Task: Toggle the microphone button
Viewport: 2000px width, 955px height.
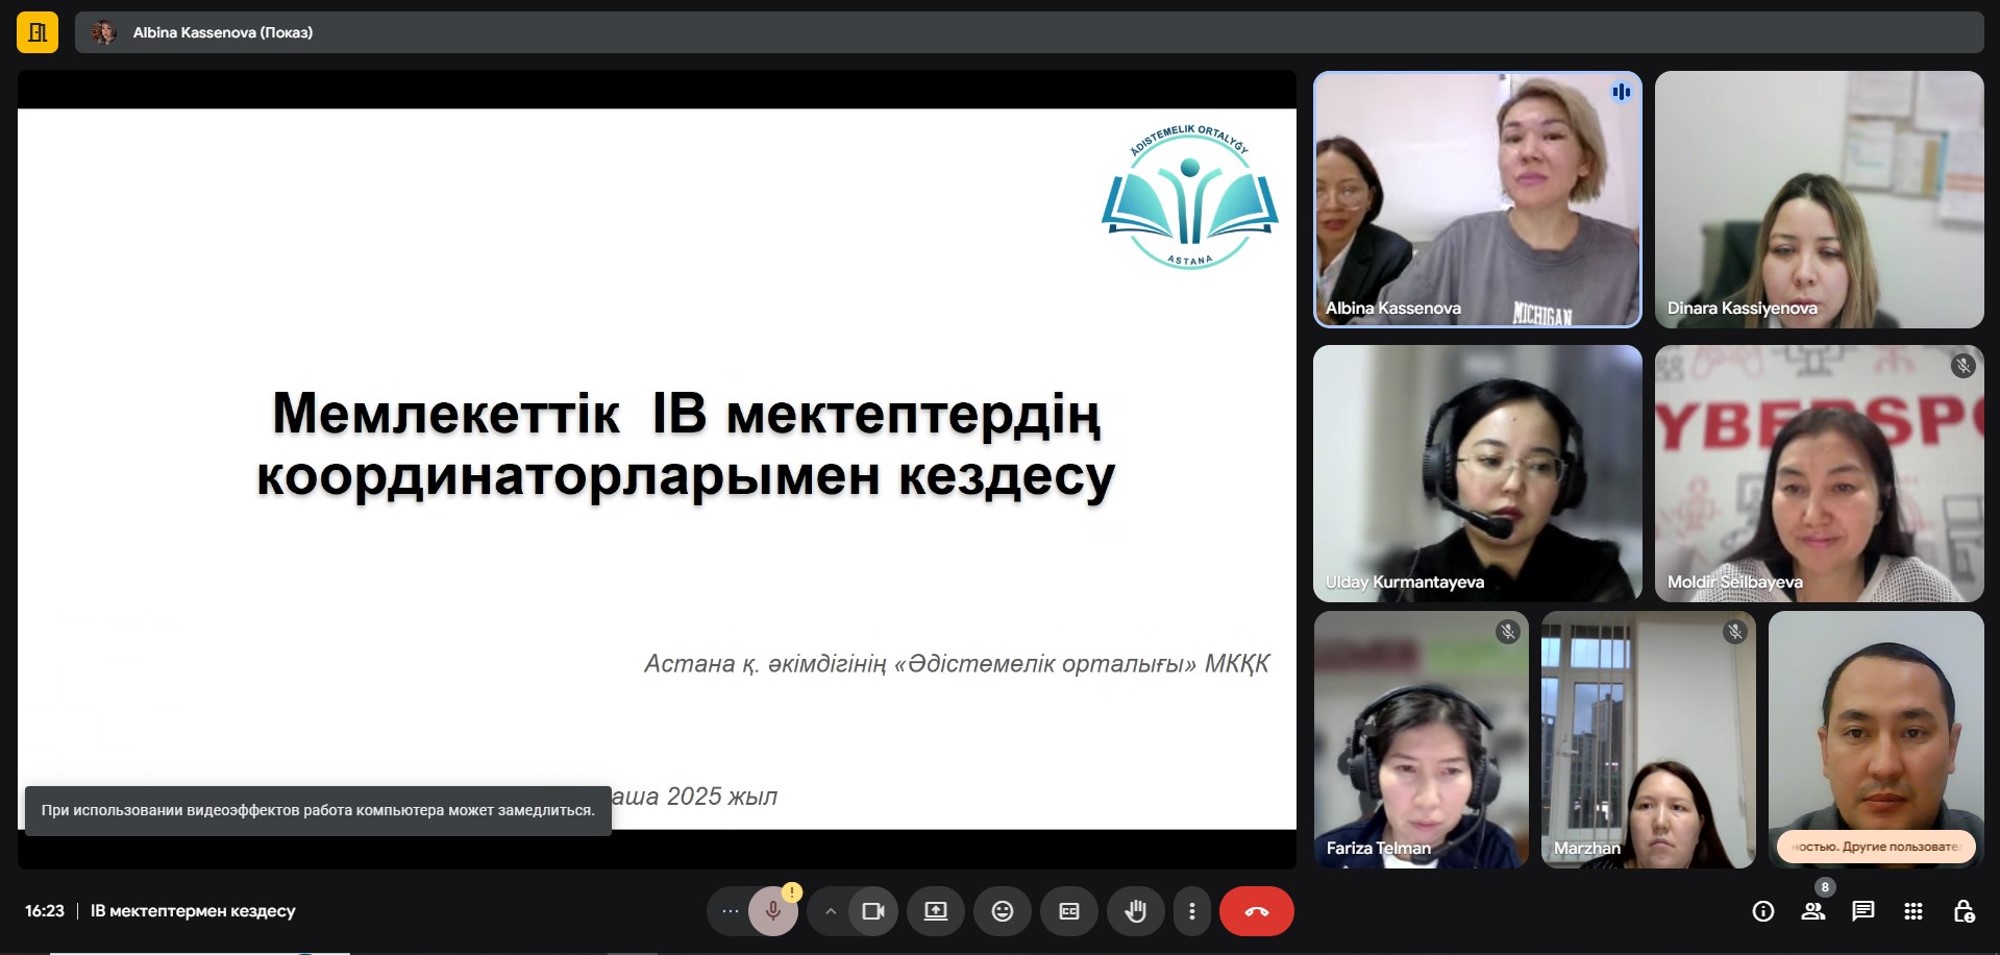Action: (x=772, y=911)
